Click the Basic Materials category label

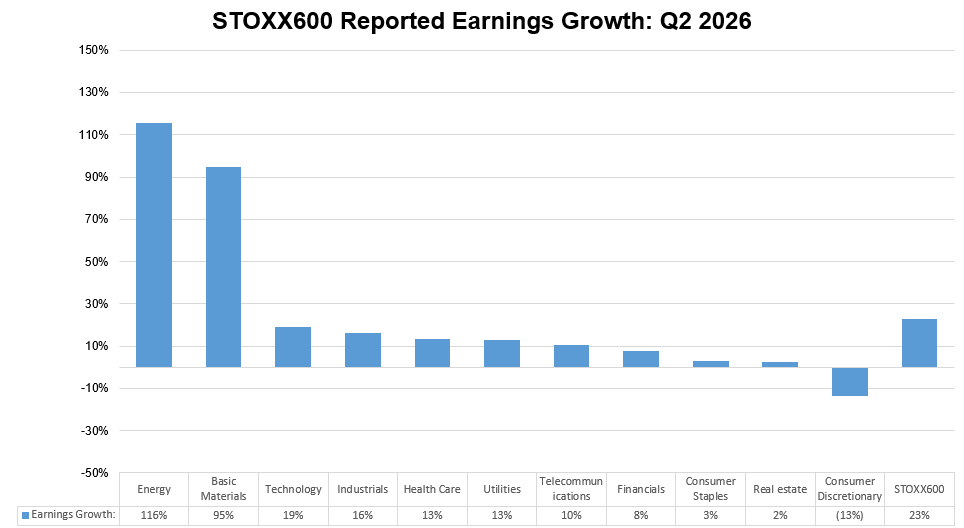(223, 489)
